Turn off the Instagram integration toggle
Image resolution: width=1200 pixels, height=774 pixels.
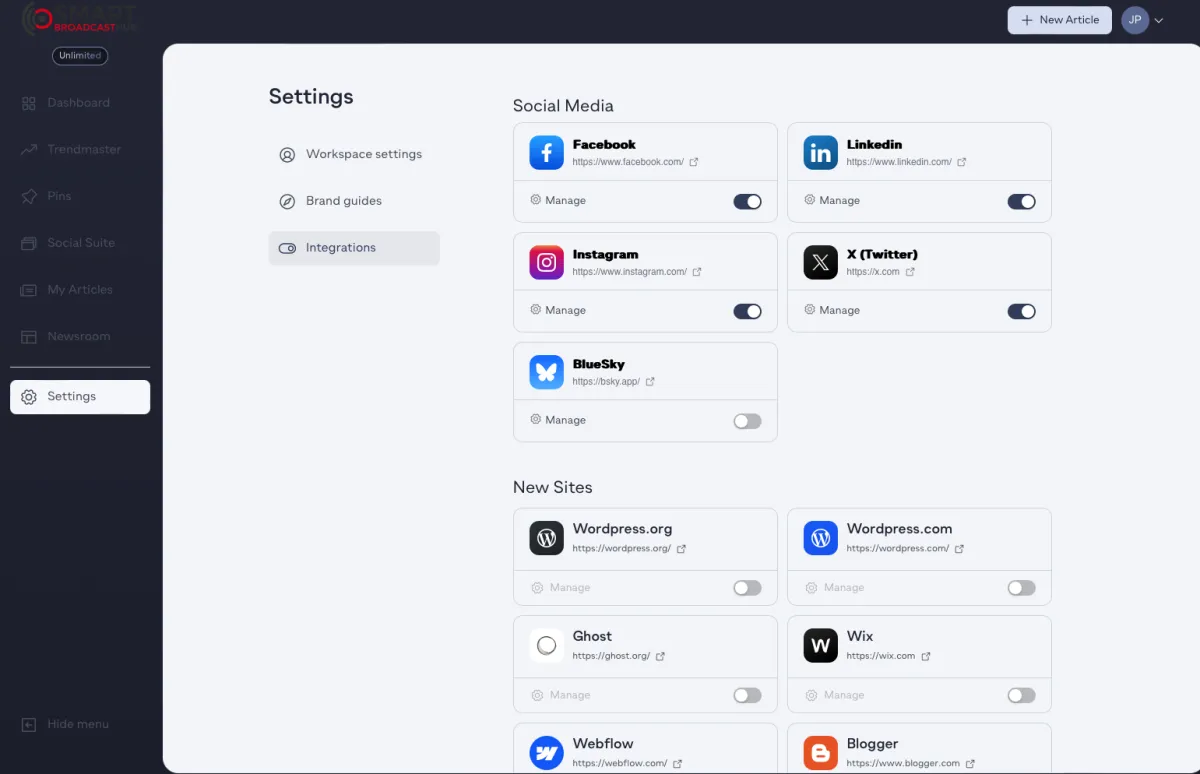coord(747,312)
